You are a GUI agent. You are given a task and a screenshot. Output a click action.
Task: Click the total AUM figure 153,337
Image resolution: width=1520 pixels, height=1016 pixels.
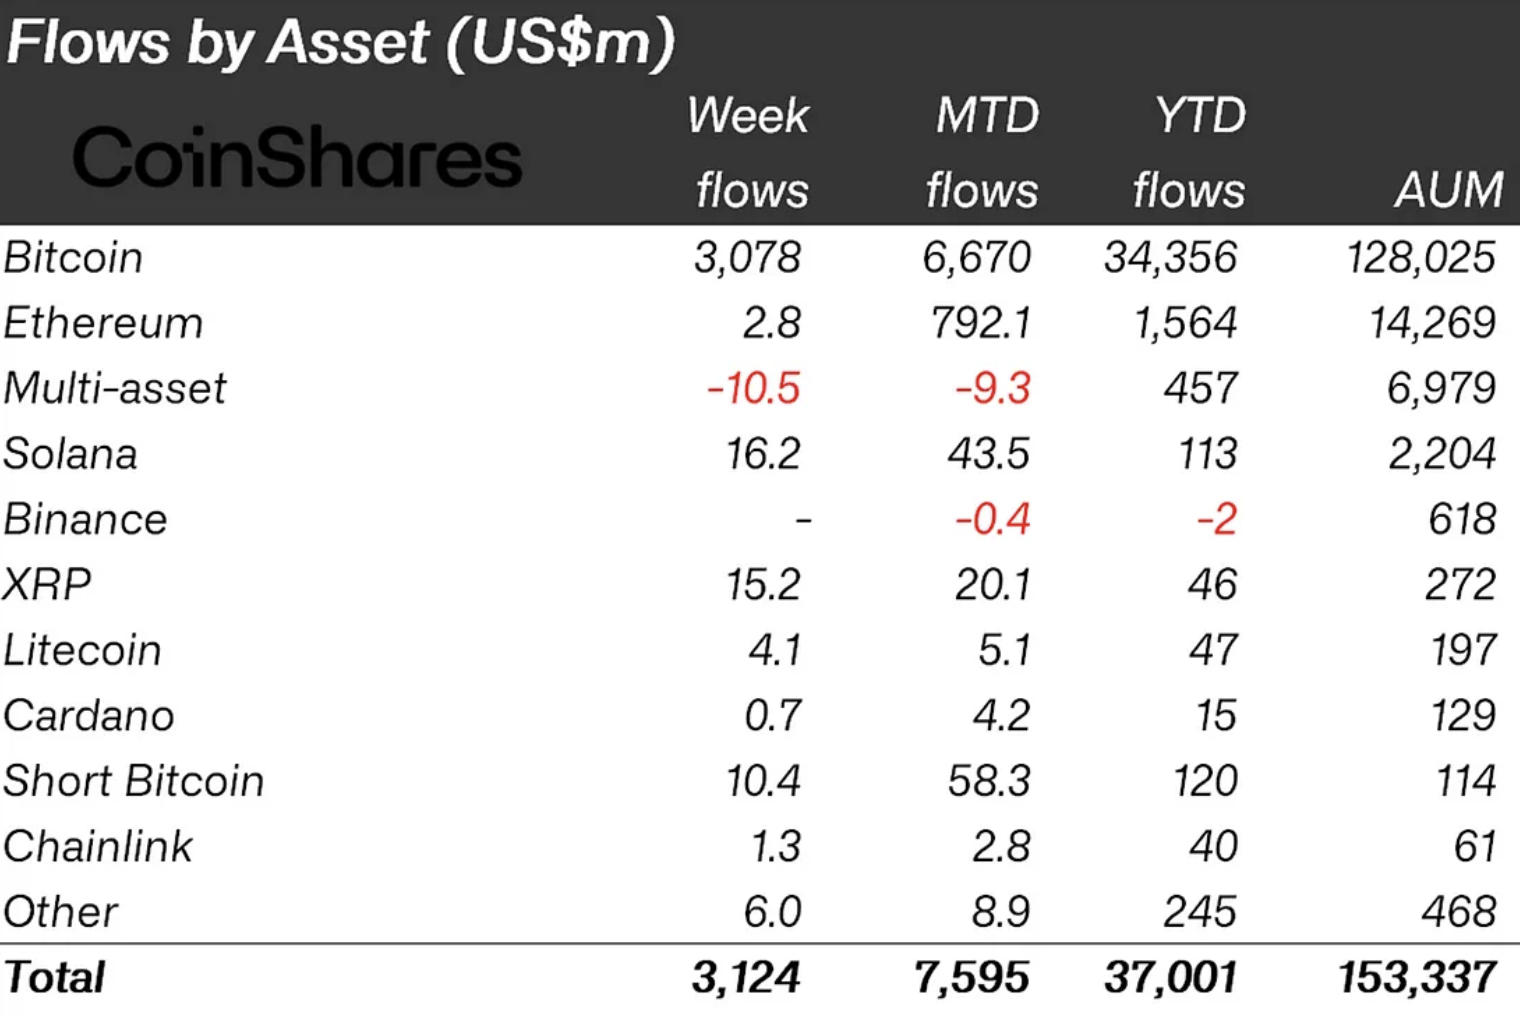tap(1417, 977)
